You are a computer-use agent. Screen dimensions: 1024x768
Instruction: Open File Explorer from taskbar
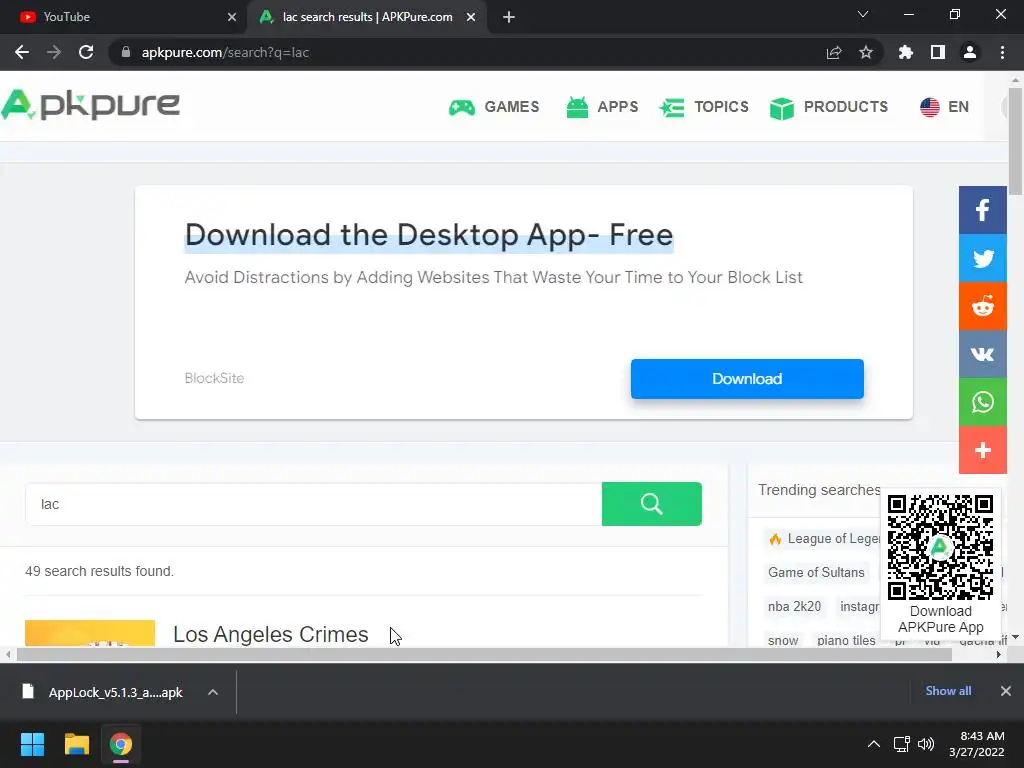(76, 744)
